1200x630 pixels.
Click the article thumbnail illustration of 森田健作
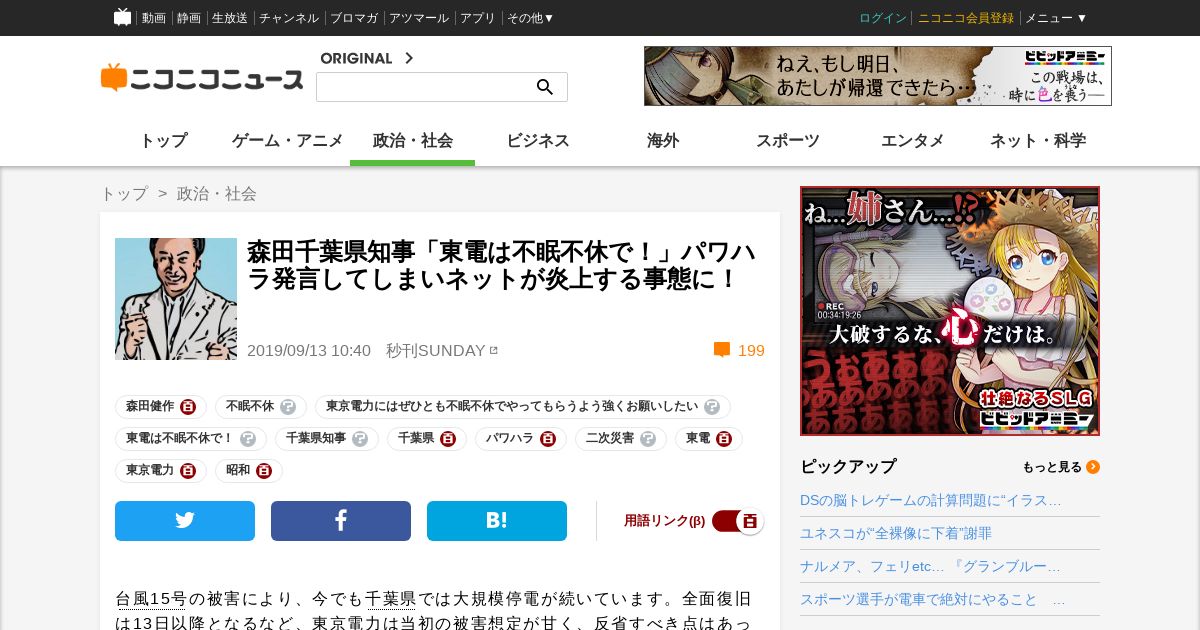[x=176, y=299]
